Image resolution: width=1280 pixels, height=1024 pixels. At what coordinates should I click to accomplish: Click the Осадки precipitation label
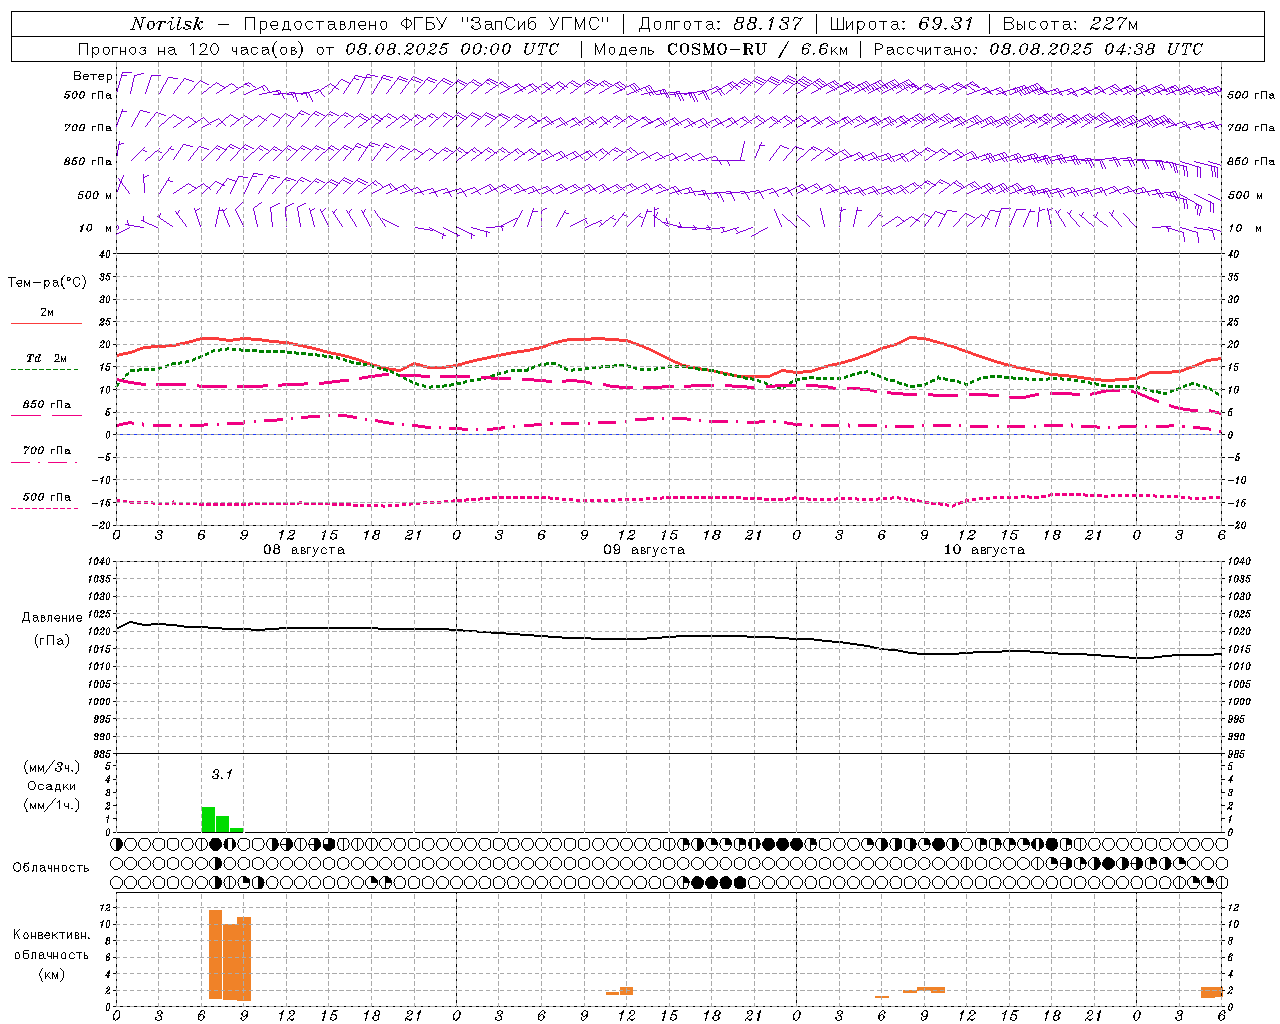pyautogui.click(x=51, y=786)
